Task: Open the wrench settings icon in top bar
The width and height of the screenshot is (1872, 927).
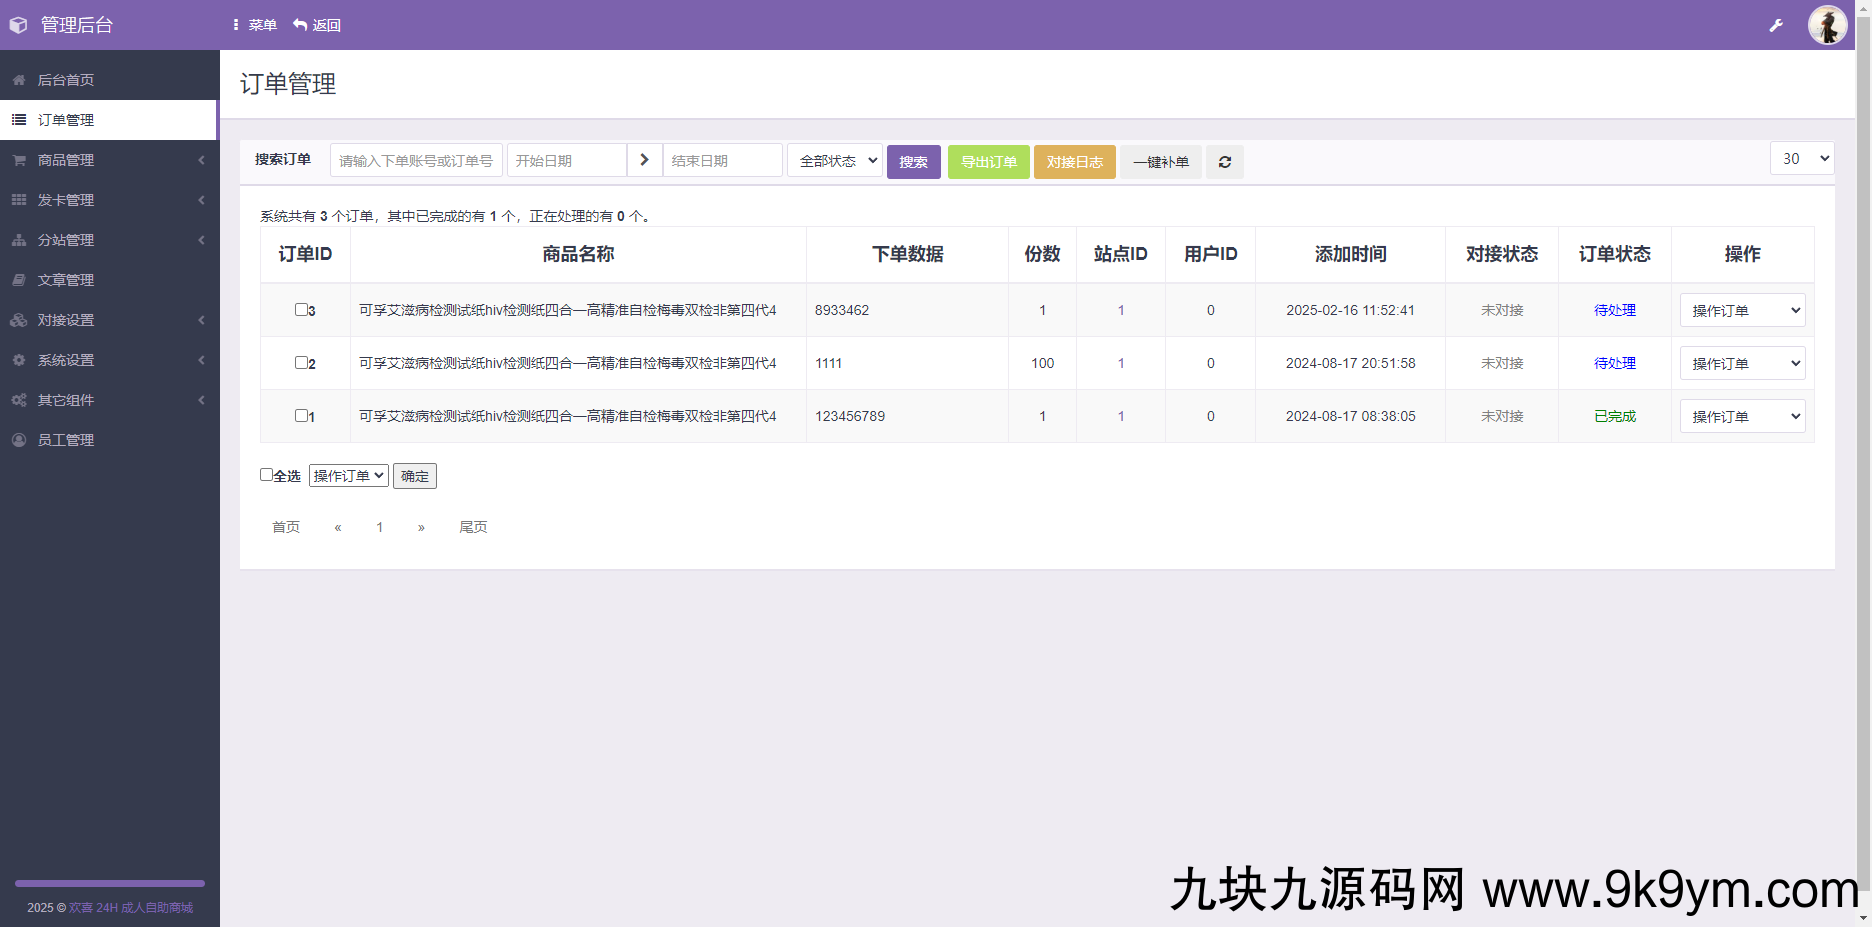Action: [x=1776, y=24]
